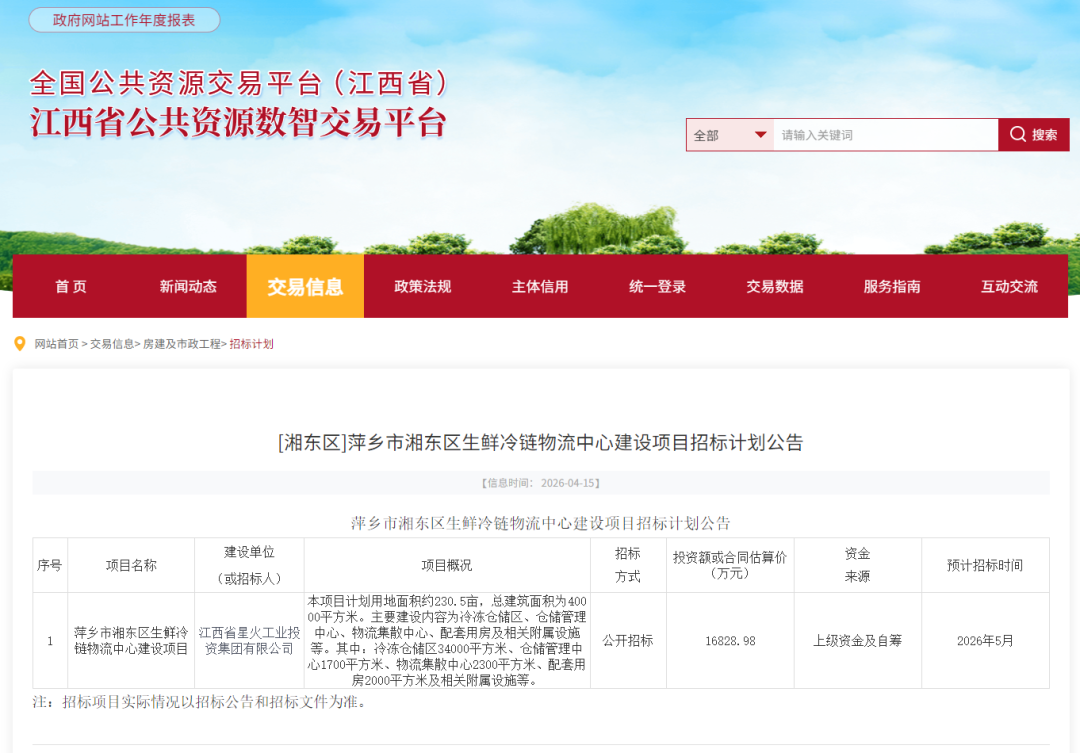
Task: Click the value 16828.98
Action: coord(730,641)
